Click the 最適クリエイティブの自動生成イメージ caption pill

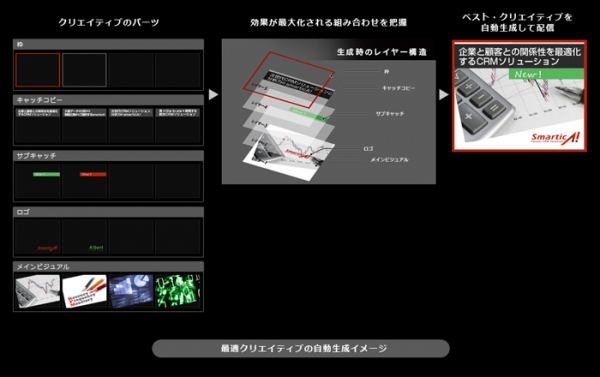[x=301, y=348]
